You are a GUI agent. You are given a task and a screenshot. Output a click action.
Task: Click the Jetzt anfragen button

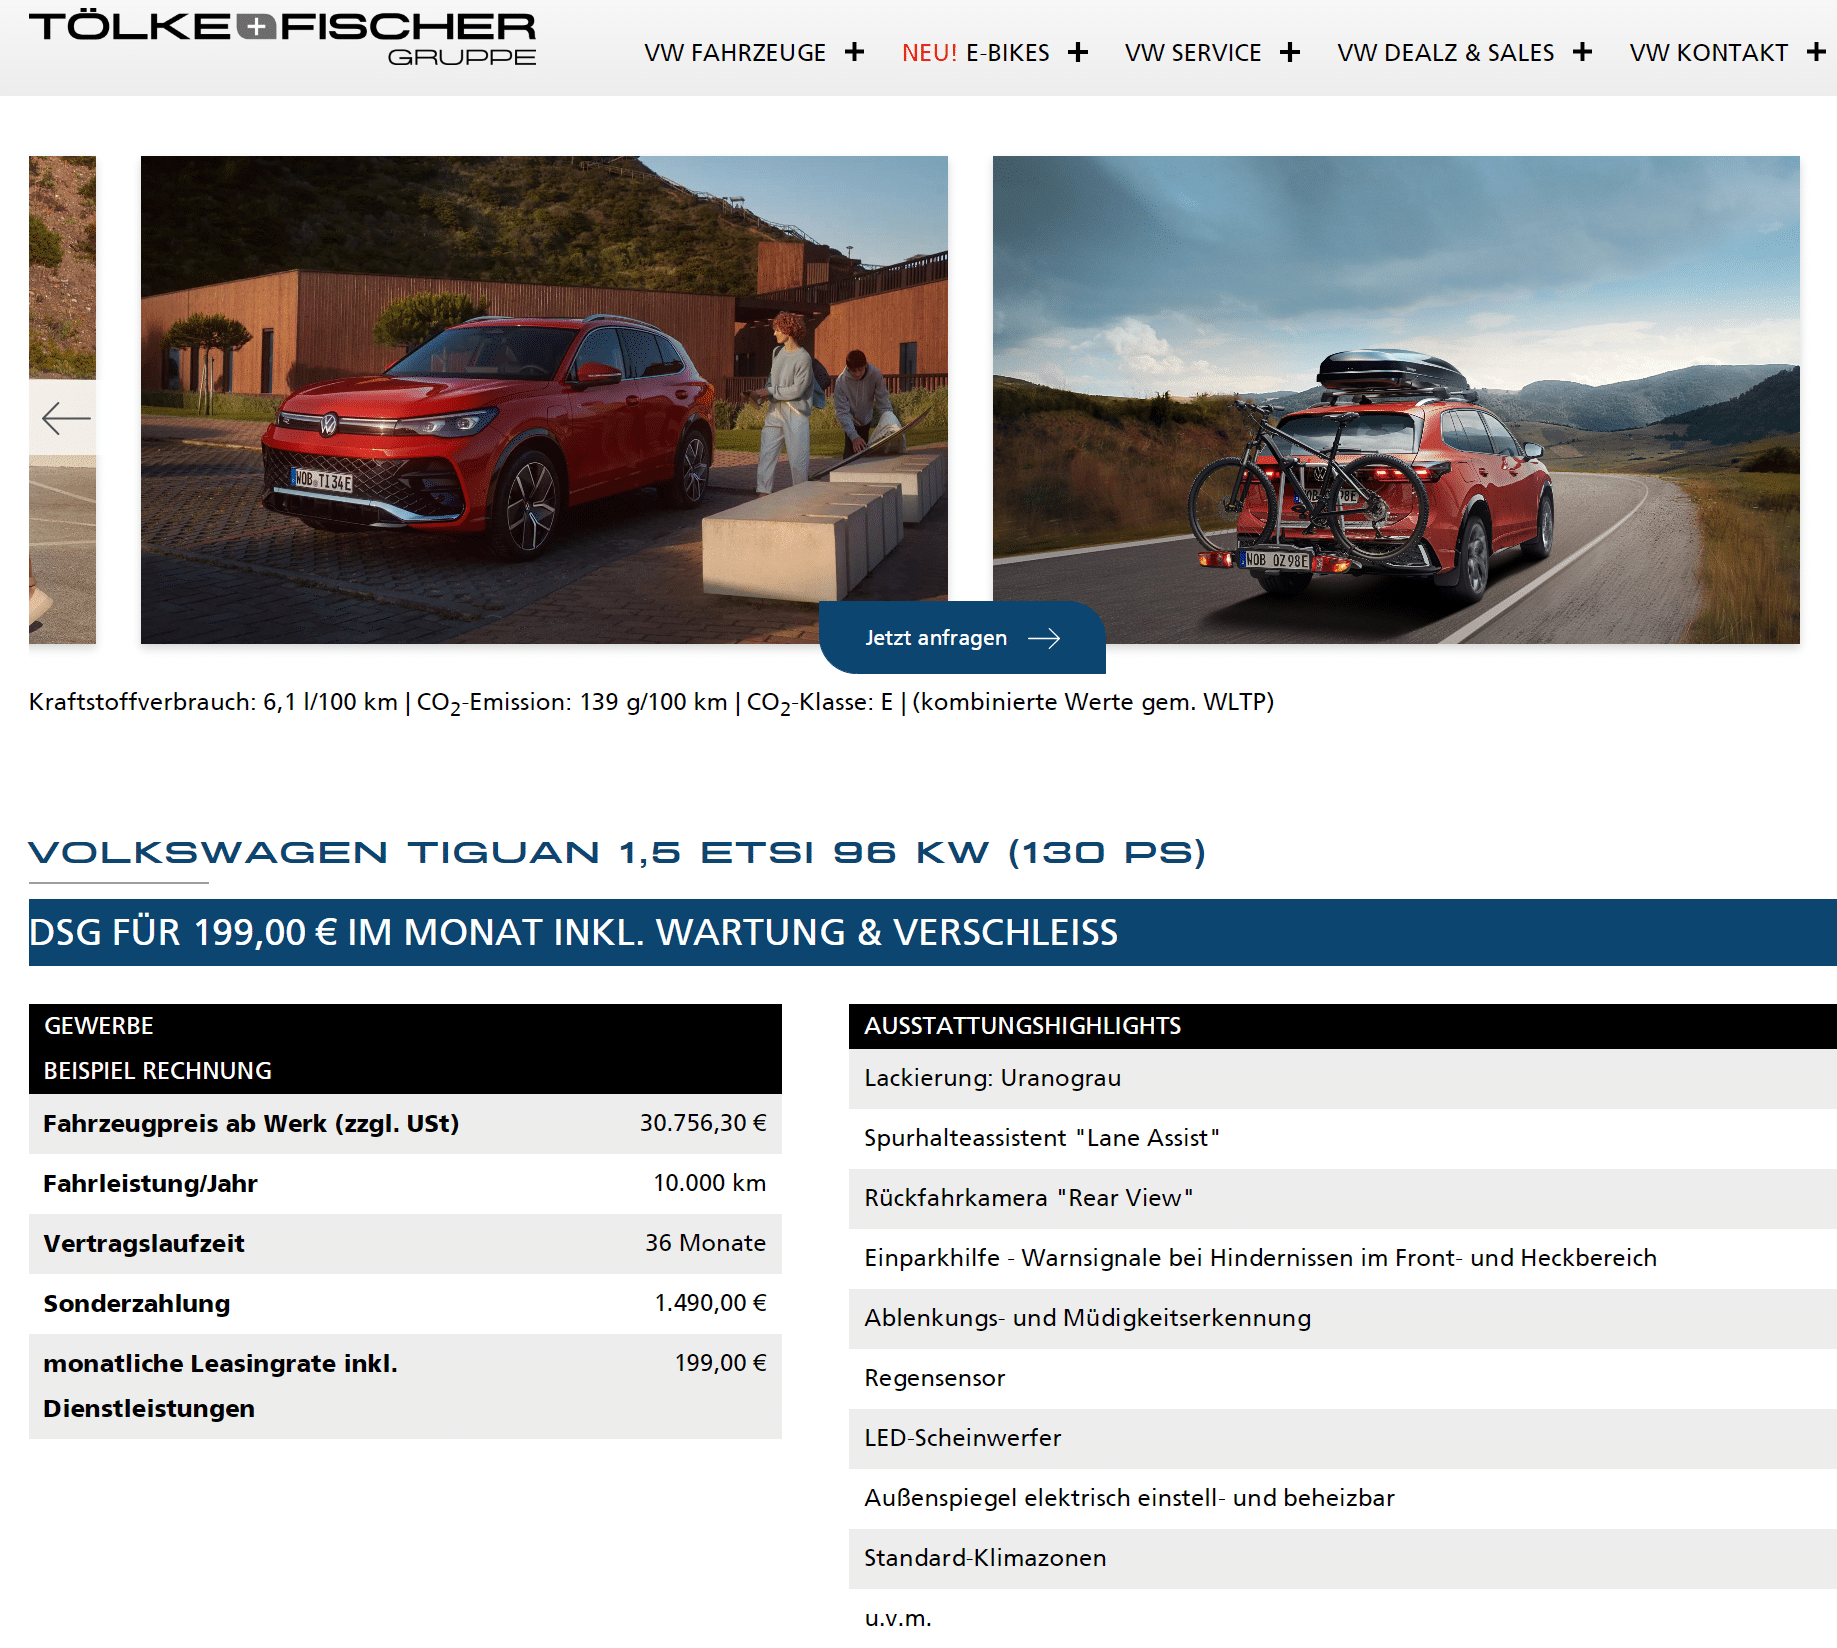tap(962, 638)
